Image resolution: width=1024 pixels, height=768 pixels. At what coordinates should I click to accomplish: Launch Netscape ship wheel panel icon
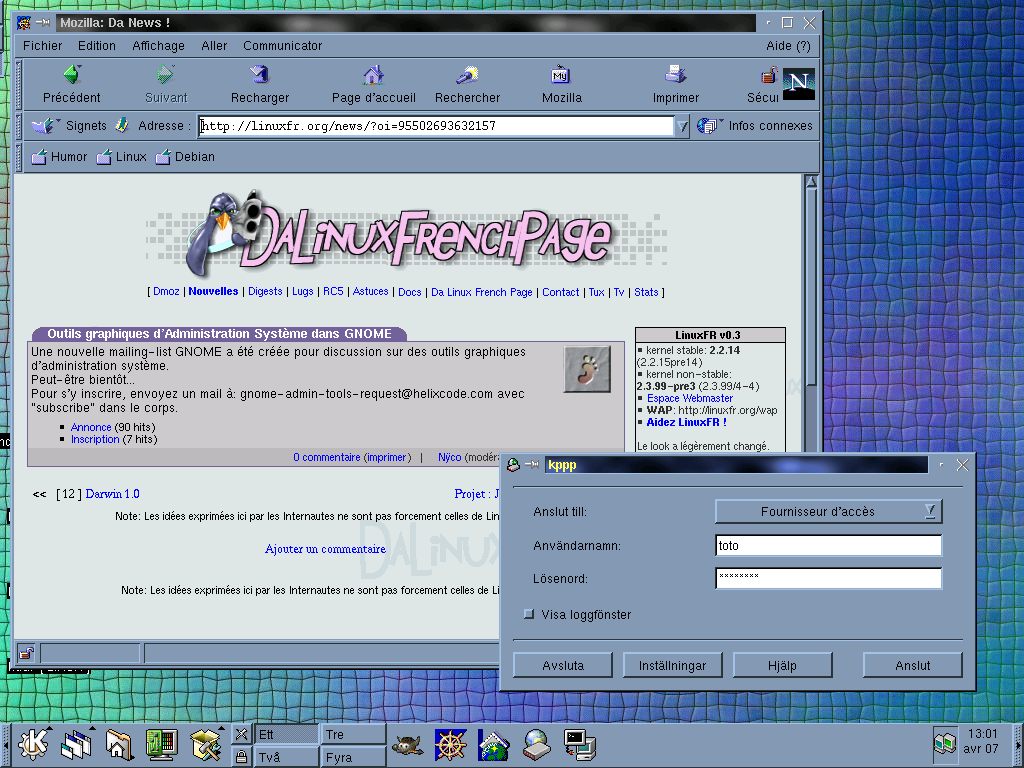[451, 744]
